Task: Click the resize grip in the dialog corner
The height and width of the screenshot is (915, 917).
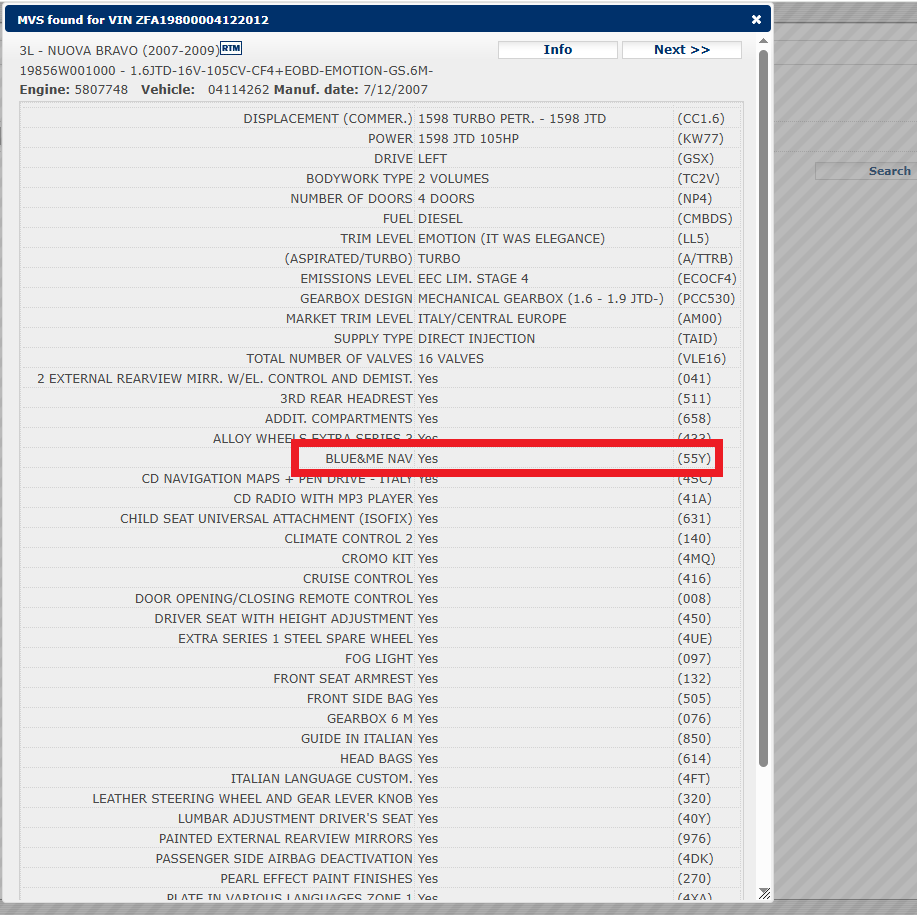Action: click(764, 892)
